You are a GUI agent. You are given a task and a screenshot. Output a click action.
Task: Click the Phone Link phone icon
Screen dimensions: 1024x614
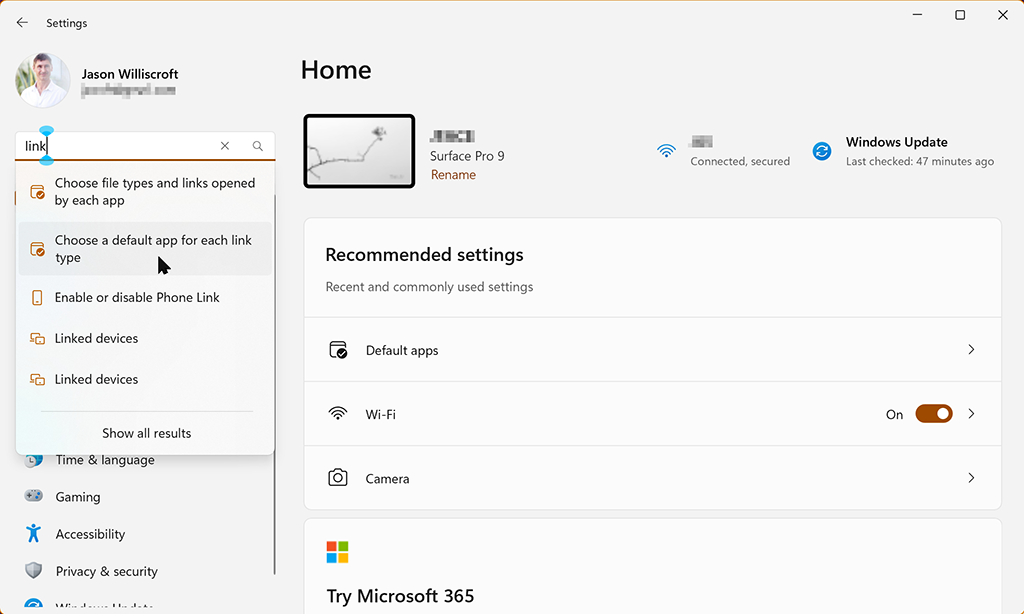click(x=37, y=298)
